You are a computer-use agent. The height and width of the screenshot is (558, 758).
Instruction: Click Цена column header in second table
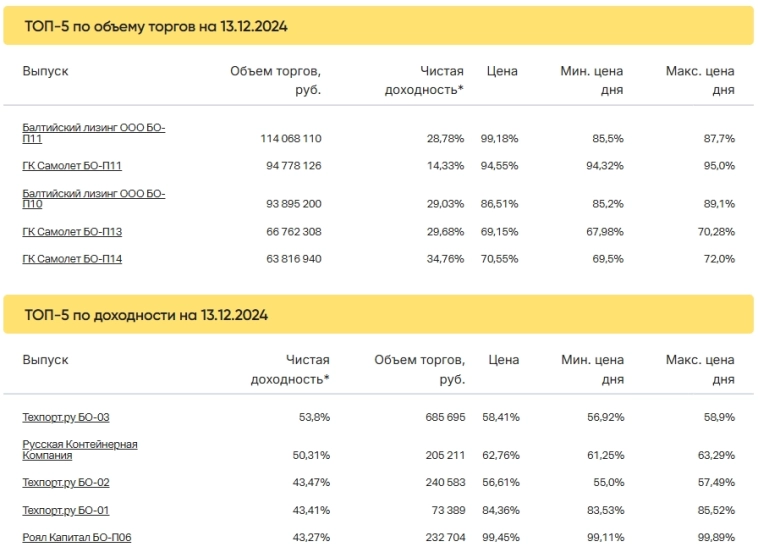point(502,360)
